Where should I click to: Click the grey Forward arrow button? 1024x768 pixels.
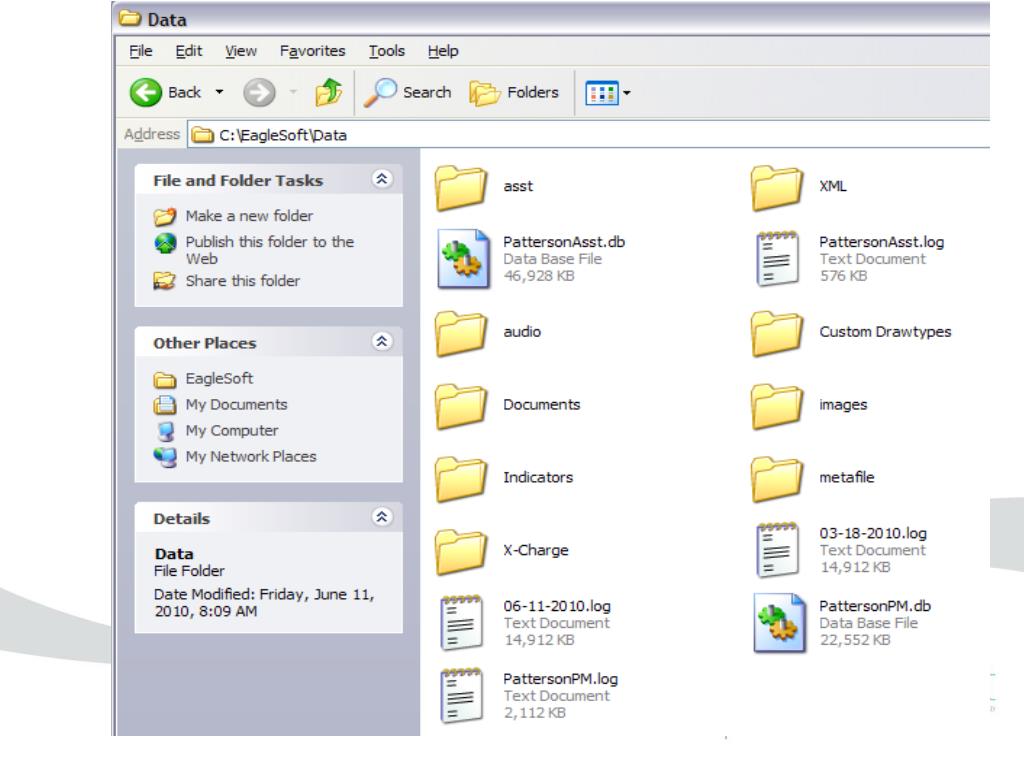tap(259, 92)
